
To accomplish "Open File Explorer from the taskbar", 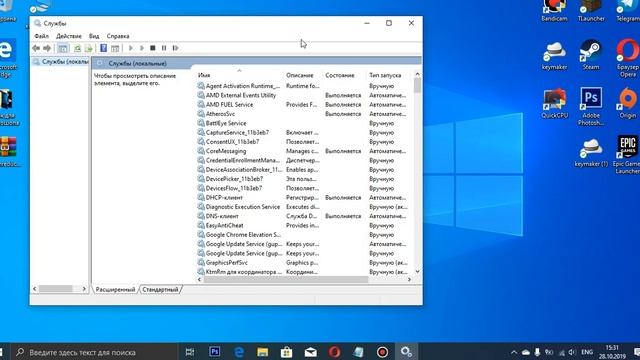I will coord(262,352).
